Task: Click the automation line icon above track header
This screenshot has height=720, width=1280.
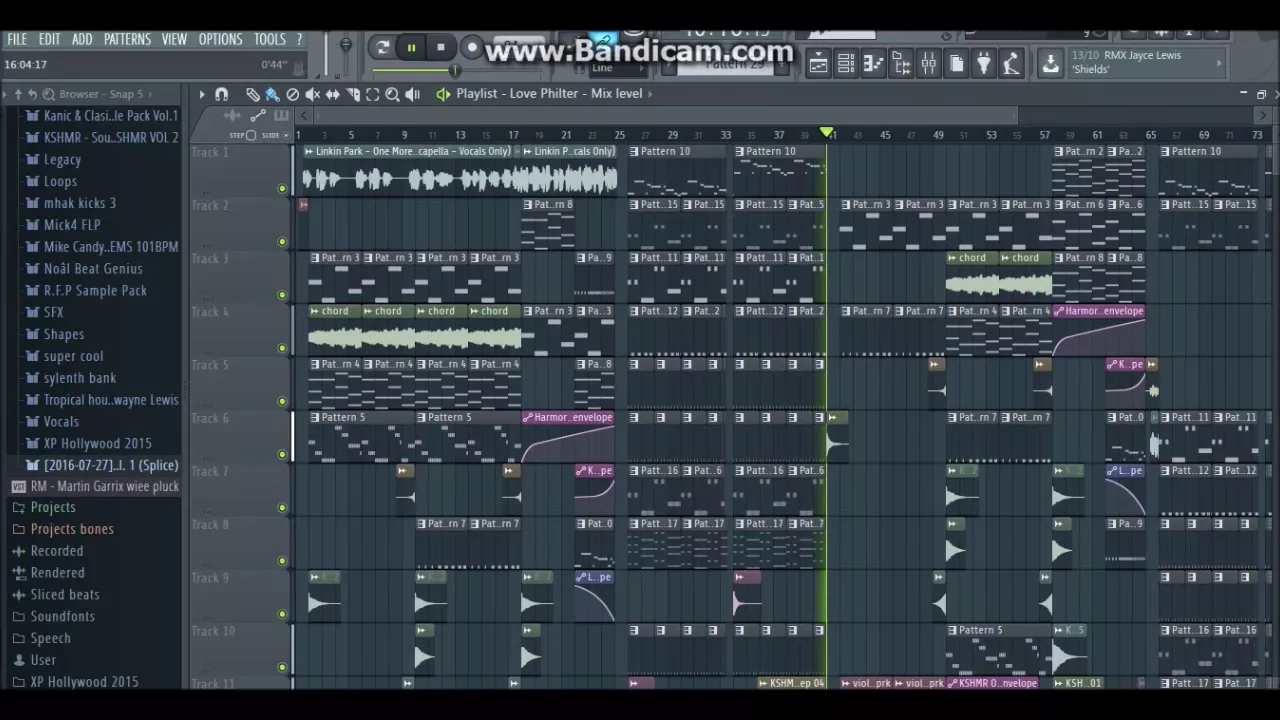Action: click(x=258, y=116)
